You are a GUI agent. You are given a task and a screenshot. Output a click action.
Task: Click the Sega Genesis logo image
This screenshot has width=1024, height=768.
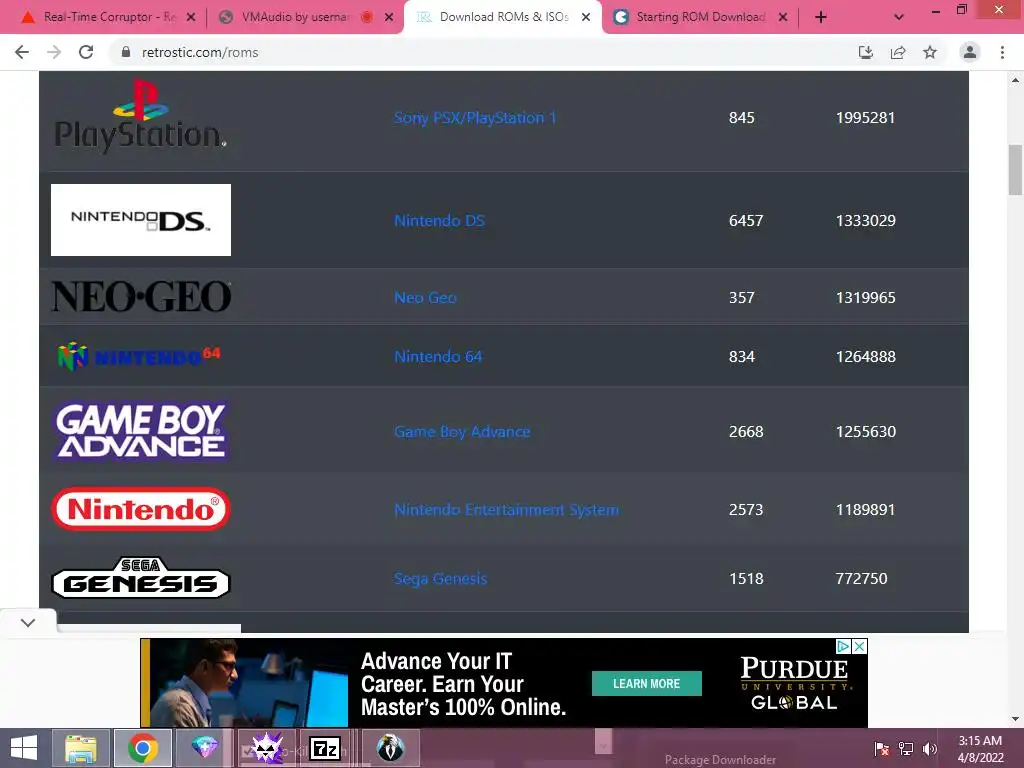[140, 578]
